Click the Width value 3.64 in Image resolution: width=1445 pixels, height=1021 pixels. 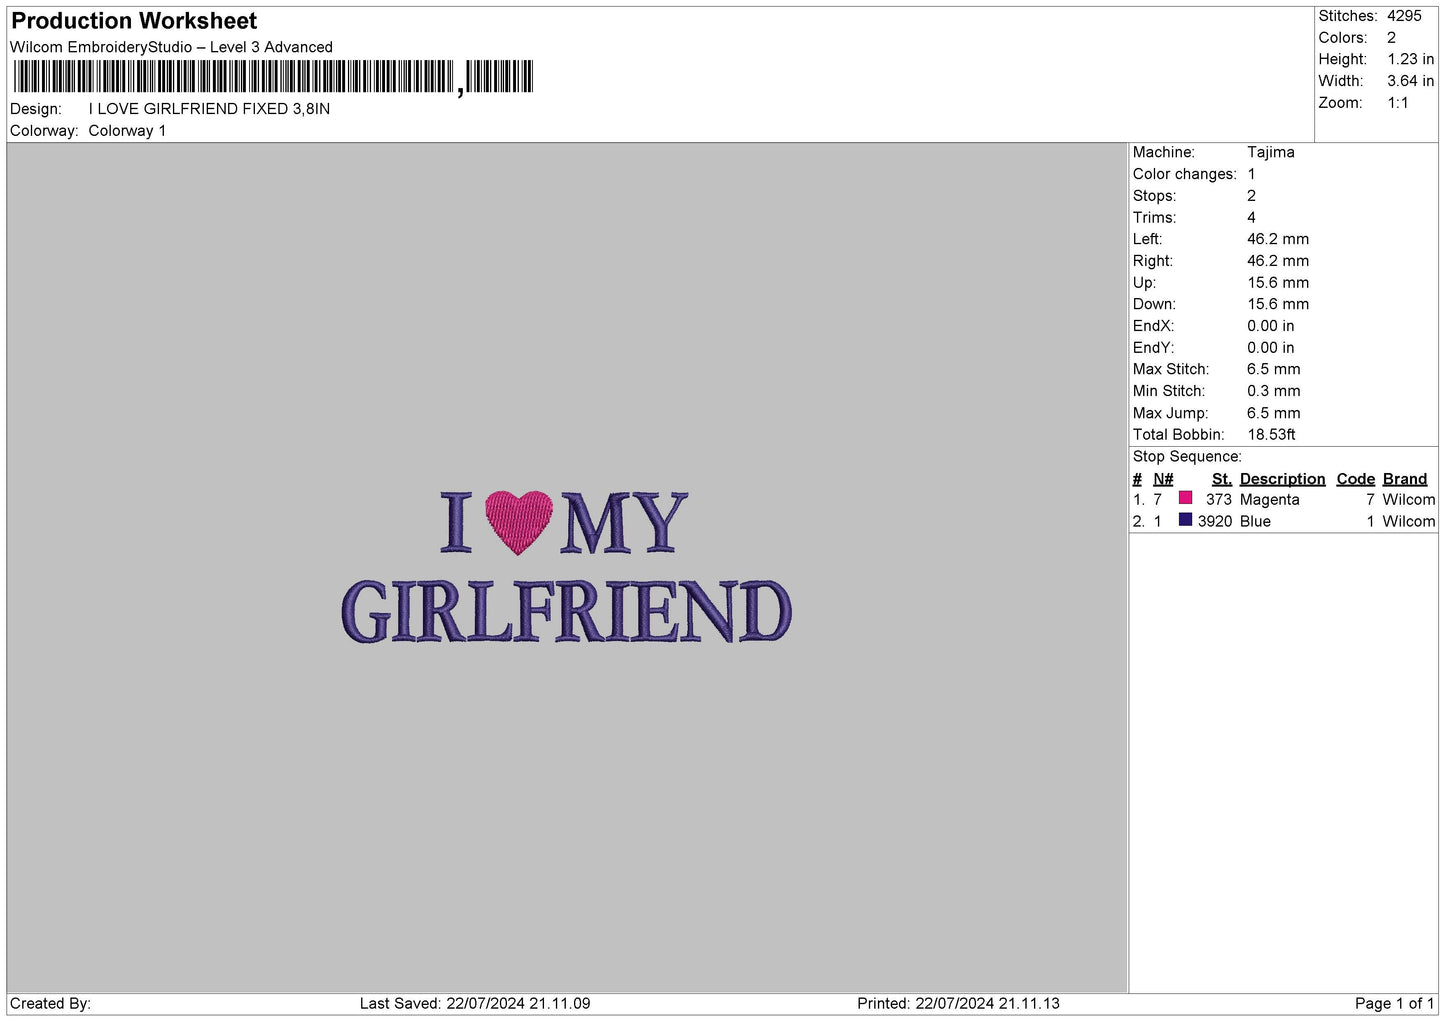(1411, 81)
